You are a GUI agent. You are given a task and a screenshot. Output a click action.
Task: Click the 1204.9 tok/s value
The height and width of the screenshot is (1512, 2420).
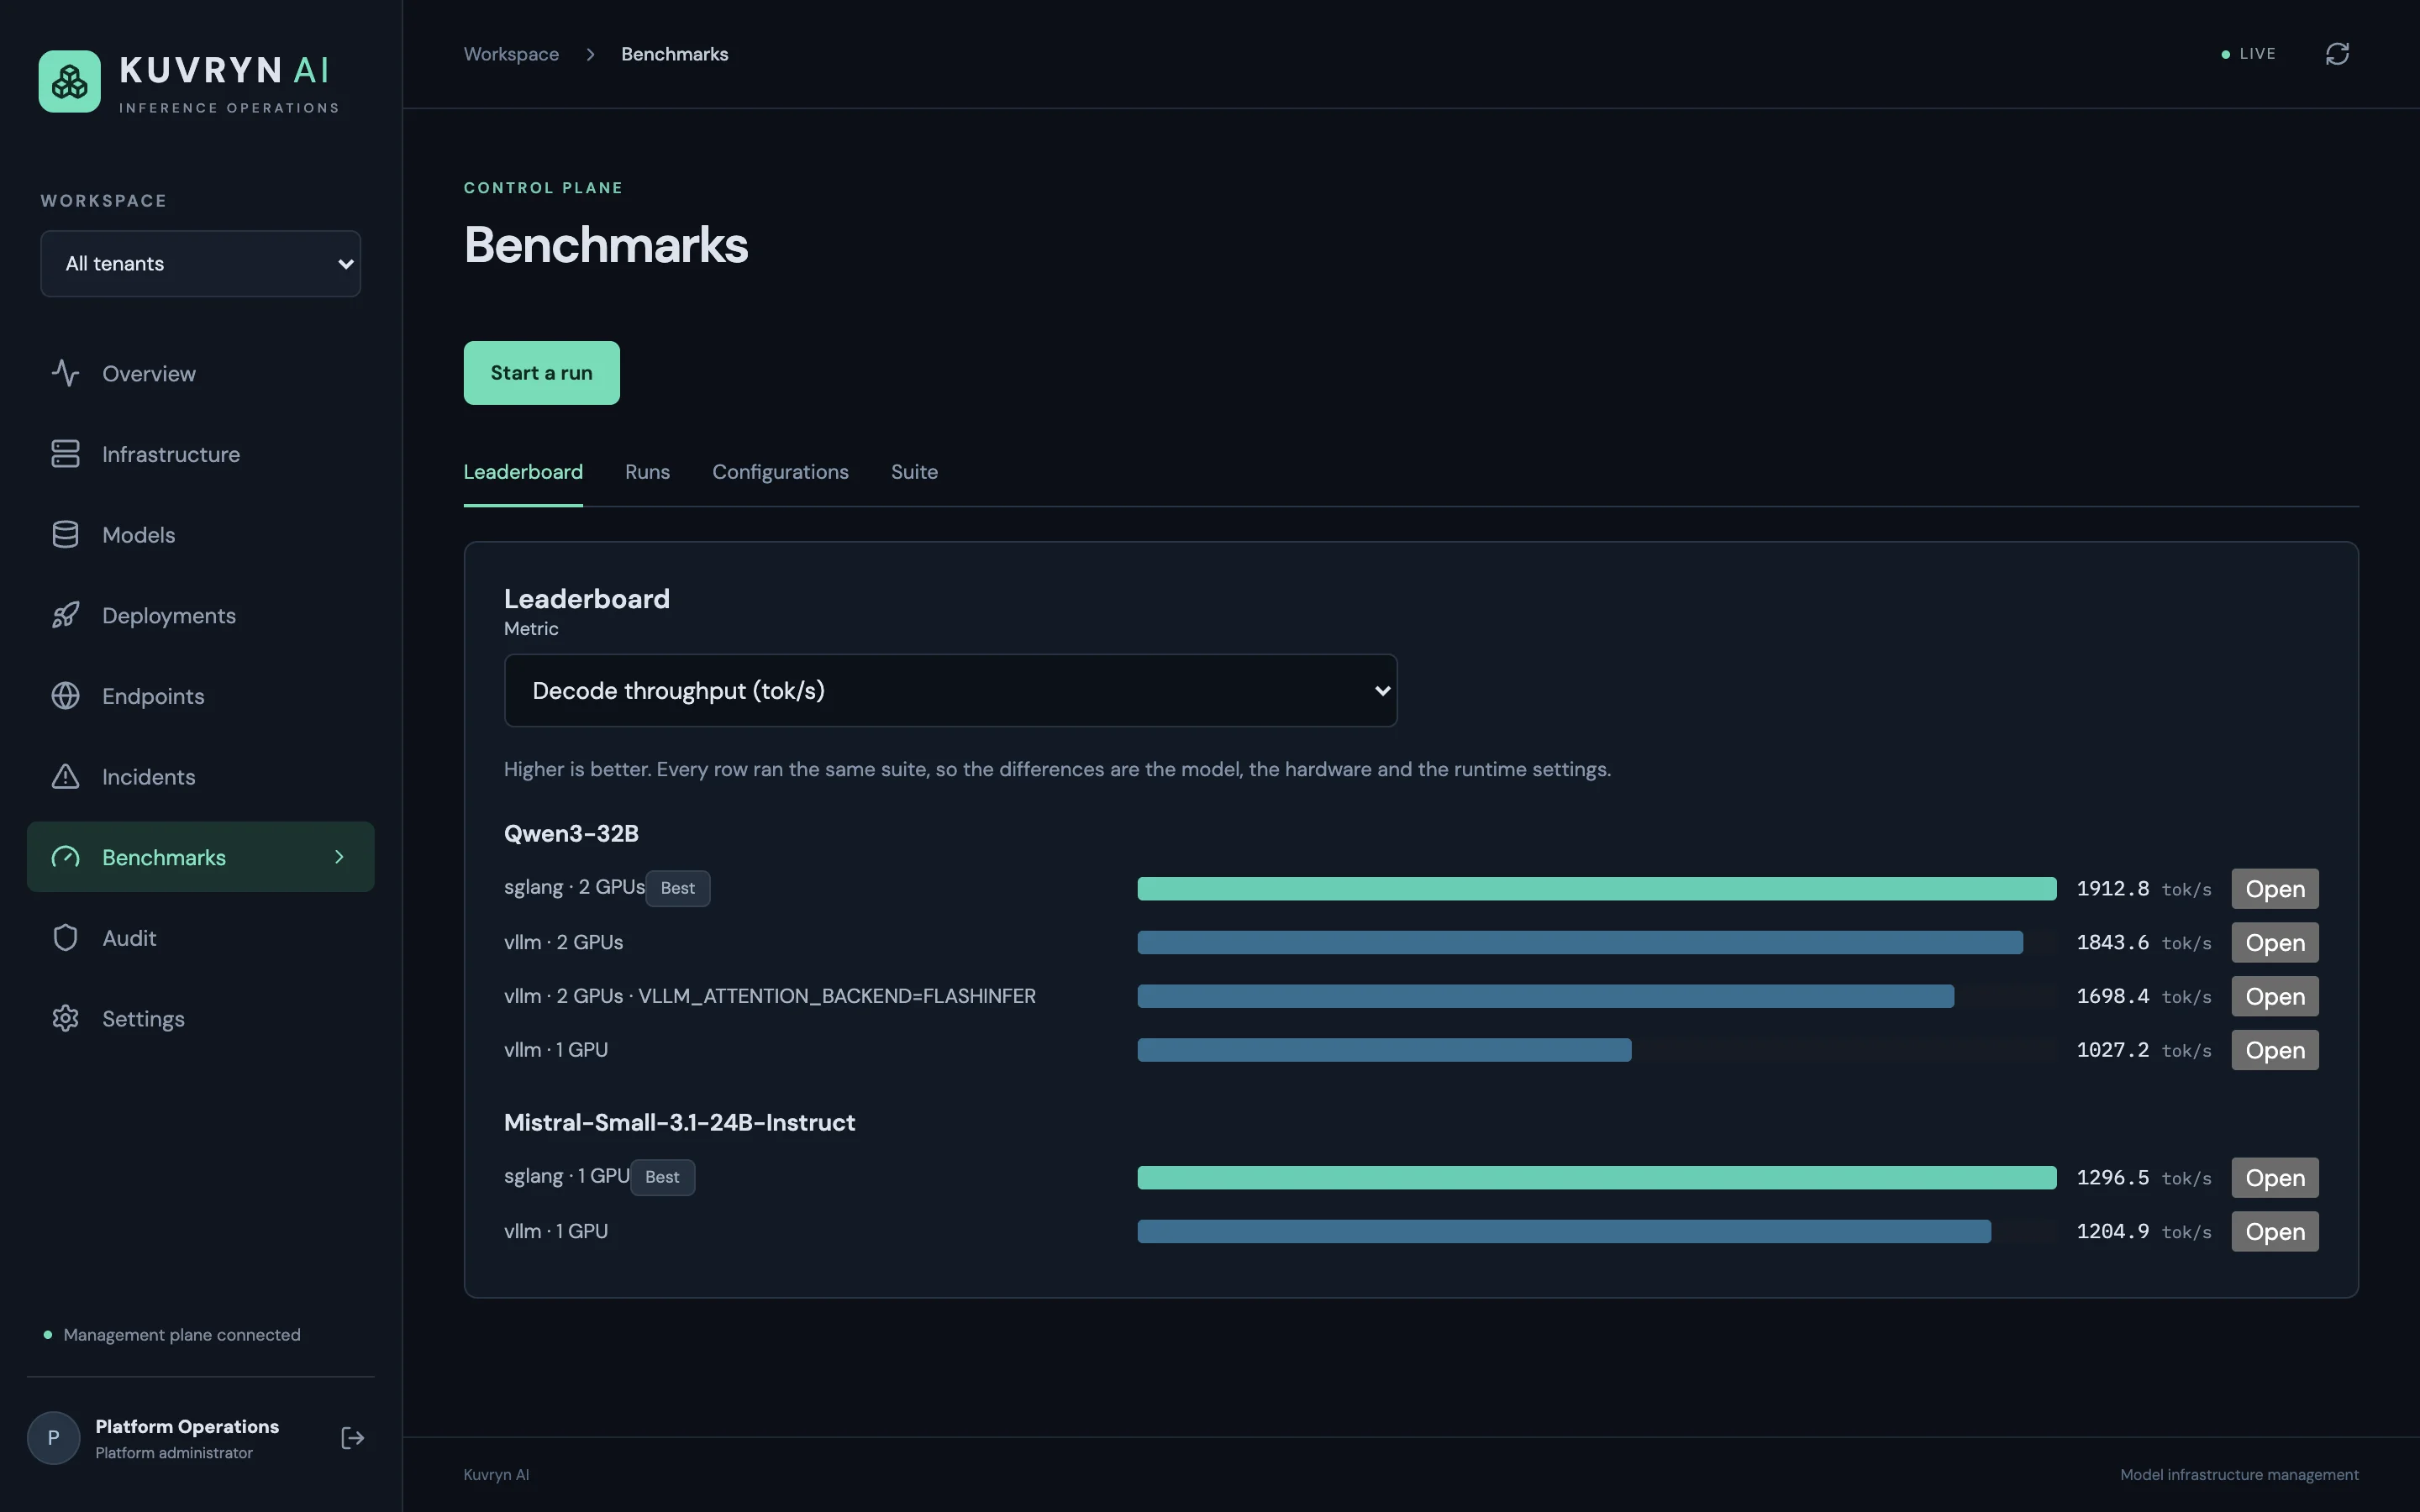click(2143, 1232)
